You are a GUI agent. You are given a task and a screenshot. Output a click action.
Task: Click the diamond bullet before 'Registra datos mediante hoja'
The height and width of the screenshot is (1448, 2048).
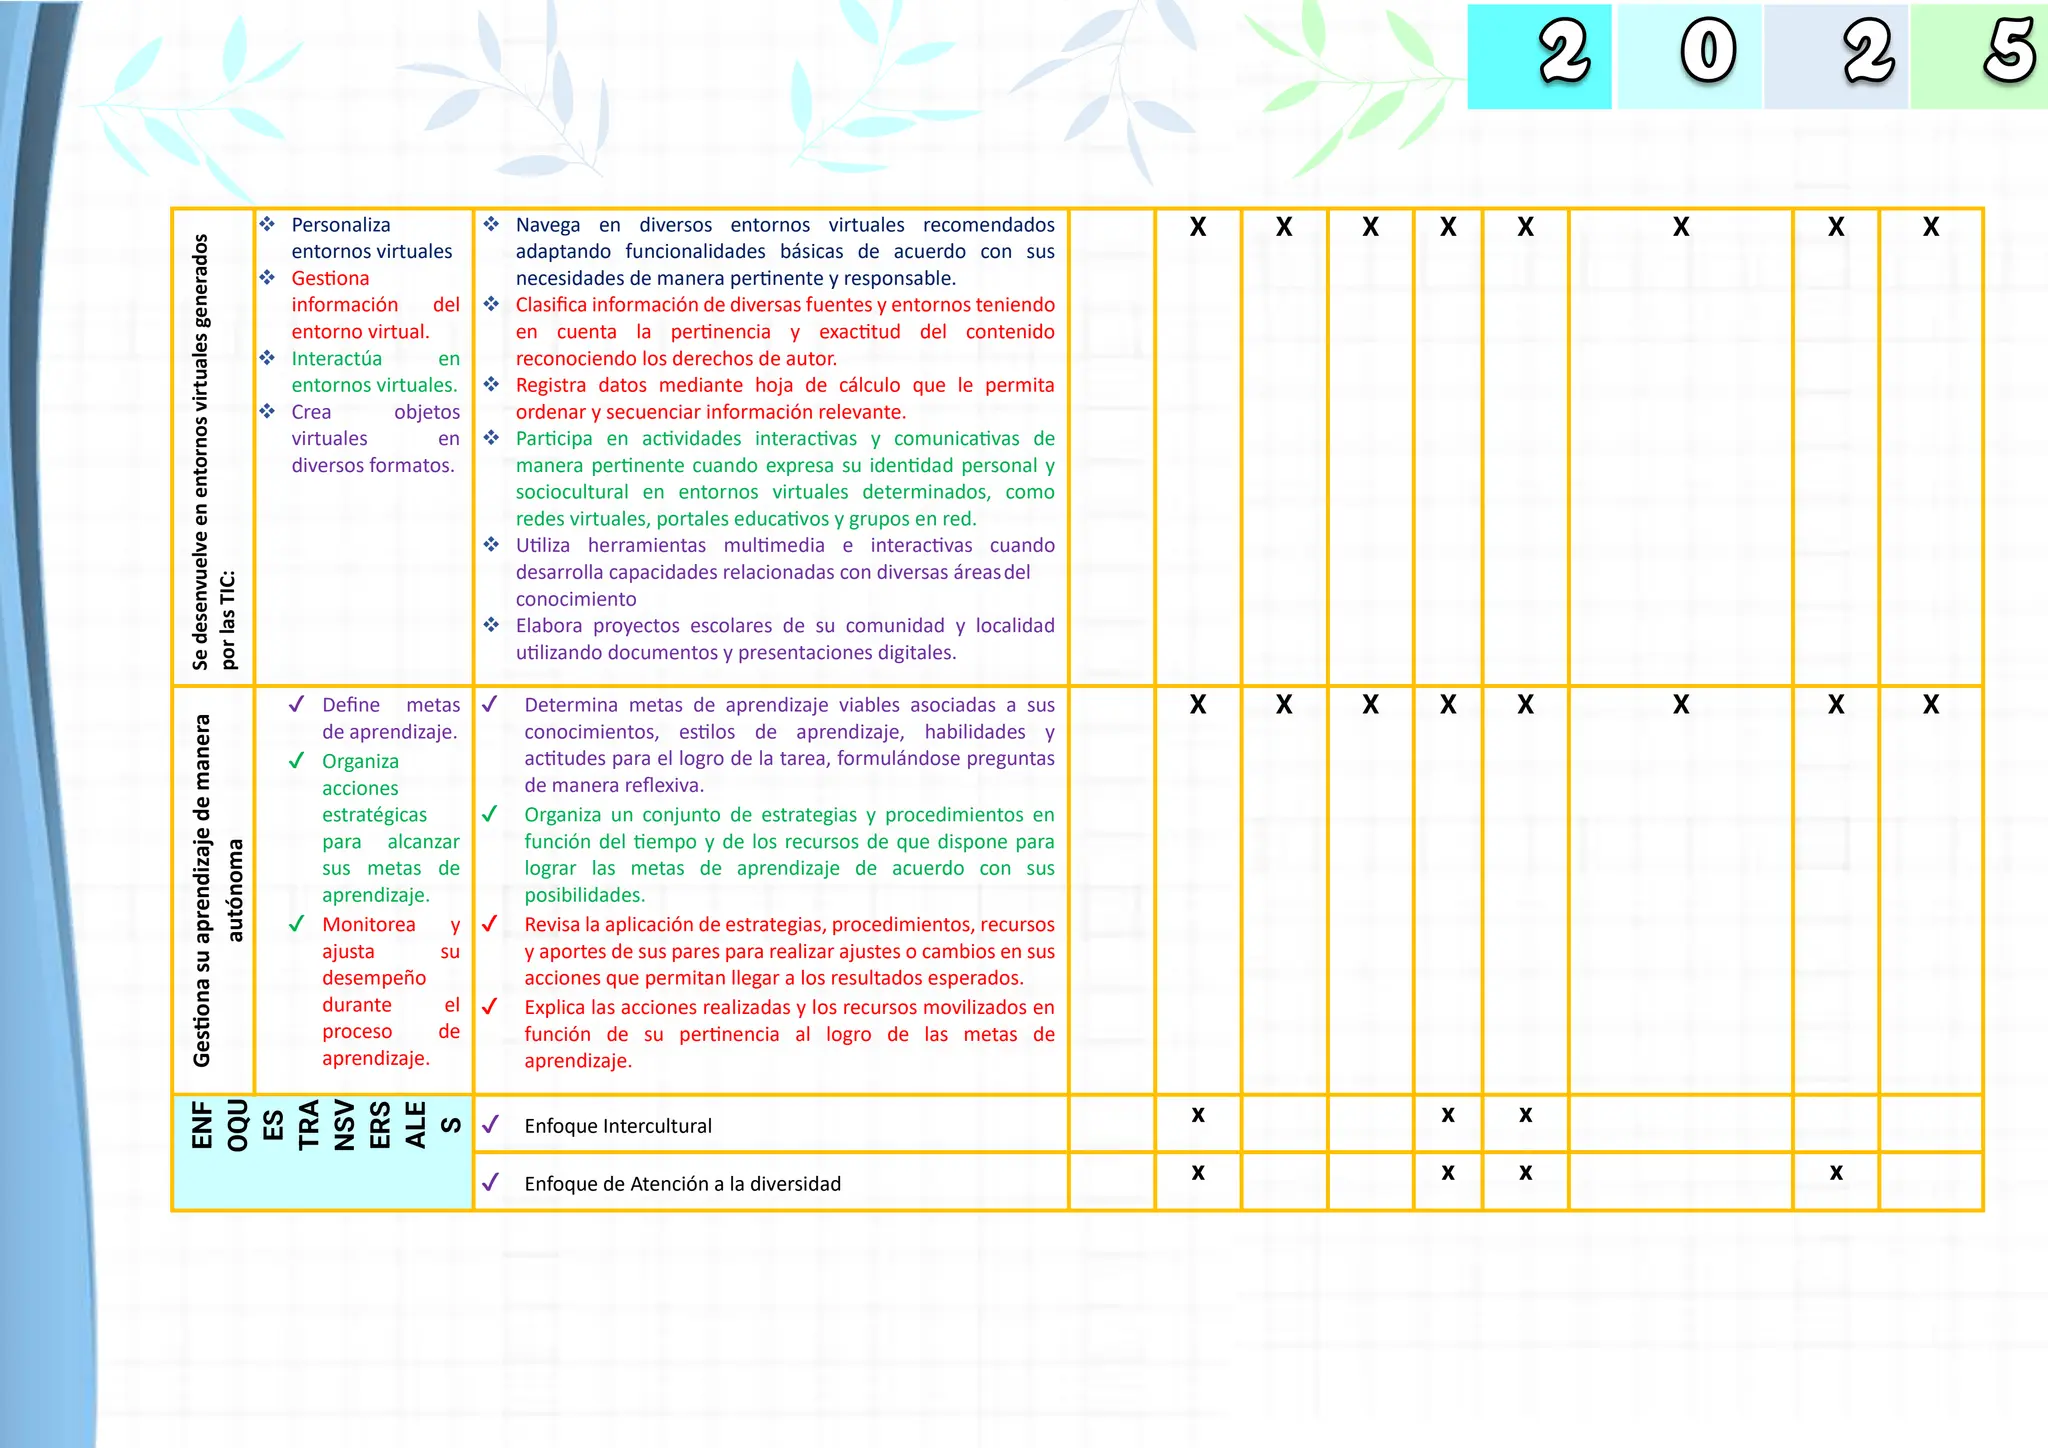[x=491, y=384]
